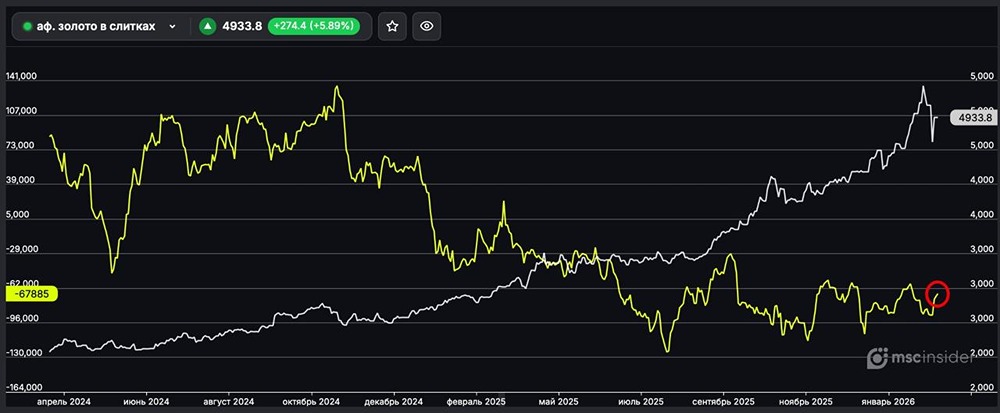Select февраль 2025 on the time axis
Screen dimensions: 1000x413
point(476,402)
